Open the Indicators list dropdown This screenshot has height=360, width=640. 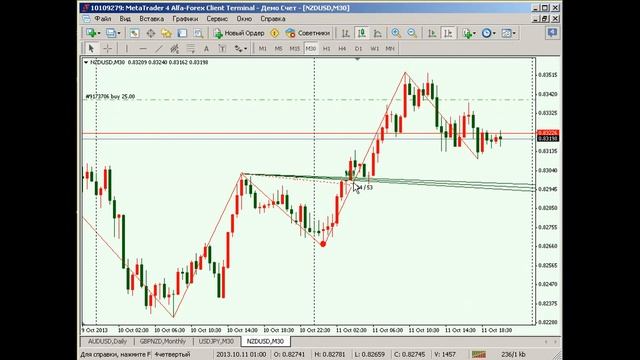coord(469,33)
